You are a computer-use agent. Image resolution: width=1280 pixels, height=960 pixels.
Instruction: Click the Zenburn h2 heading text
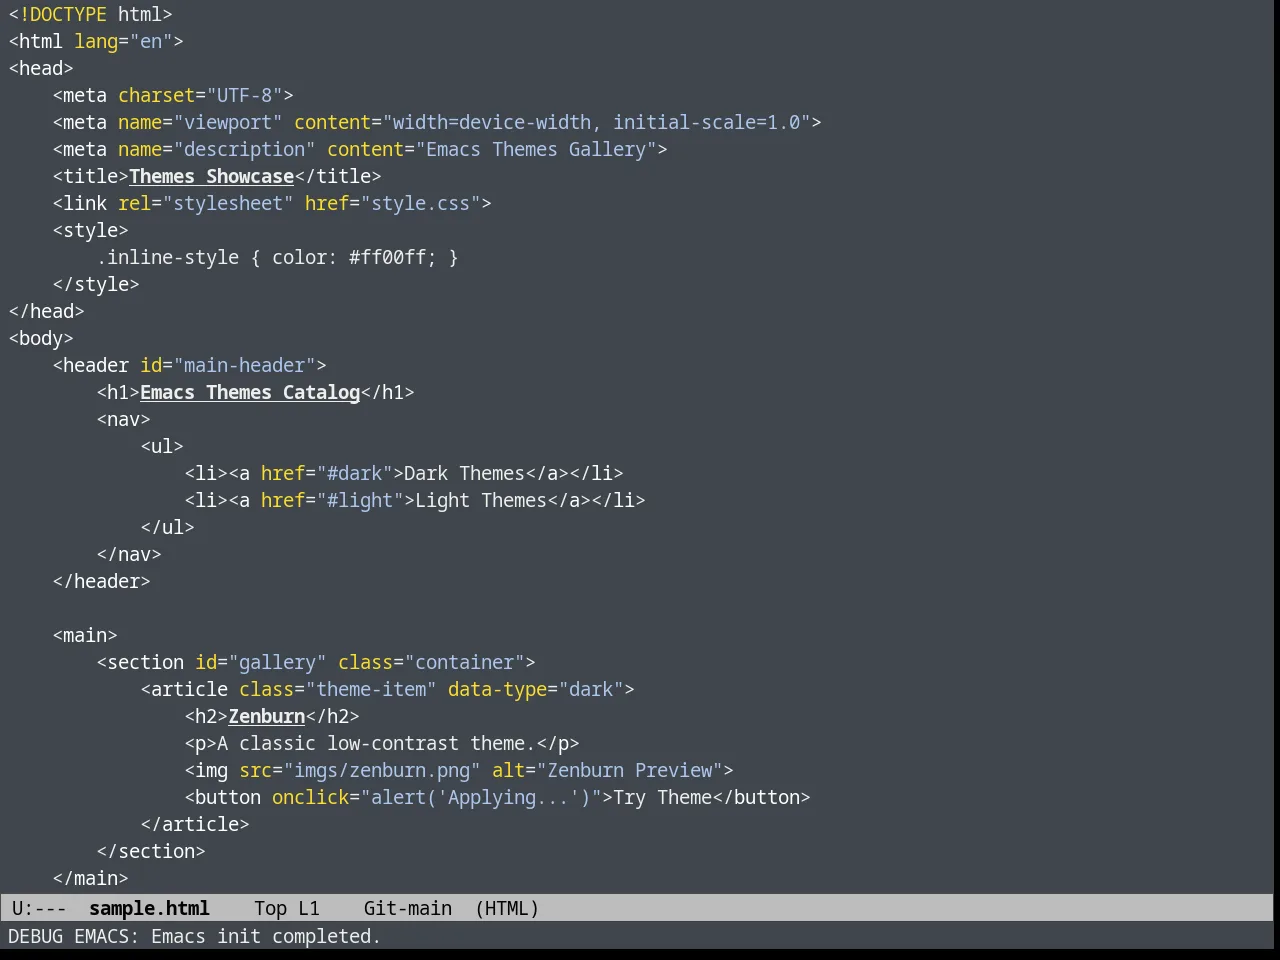click(267, 716)
